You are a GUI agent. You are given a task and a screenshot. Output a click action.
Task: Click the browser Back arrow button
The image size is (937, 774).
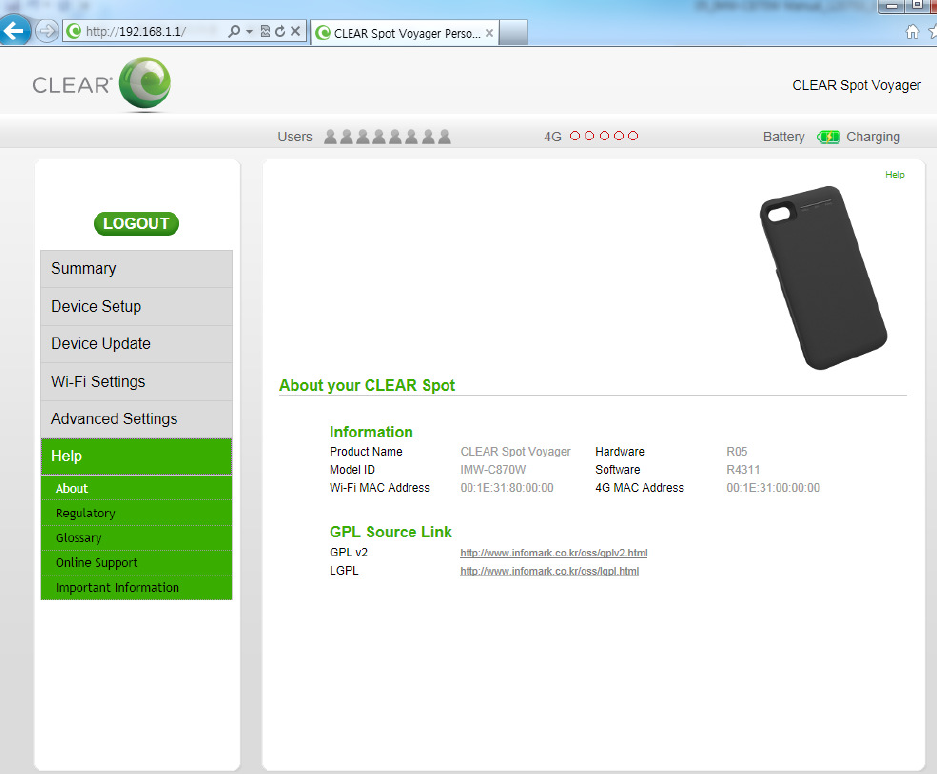pyautogui.click(x=14, y=30)
